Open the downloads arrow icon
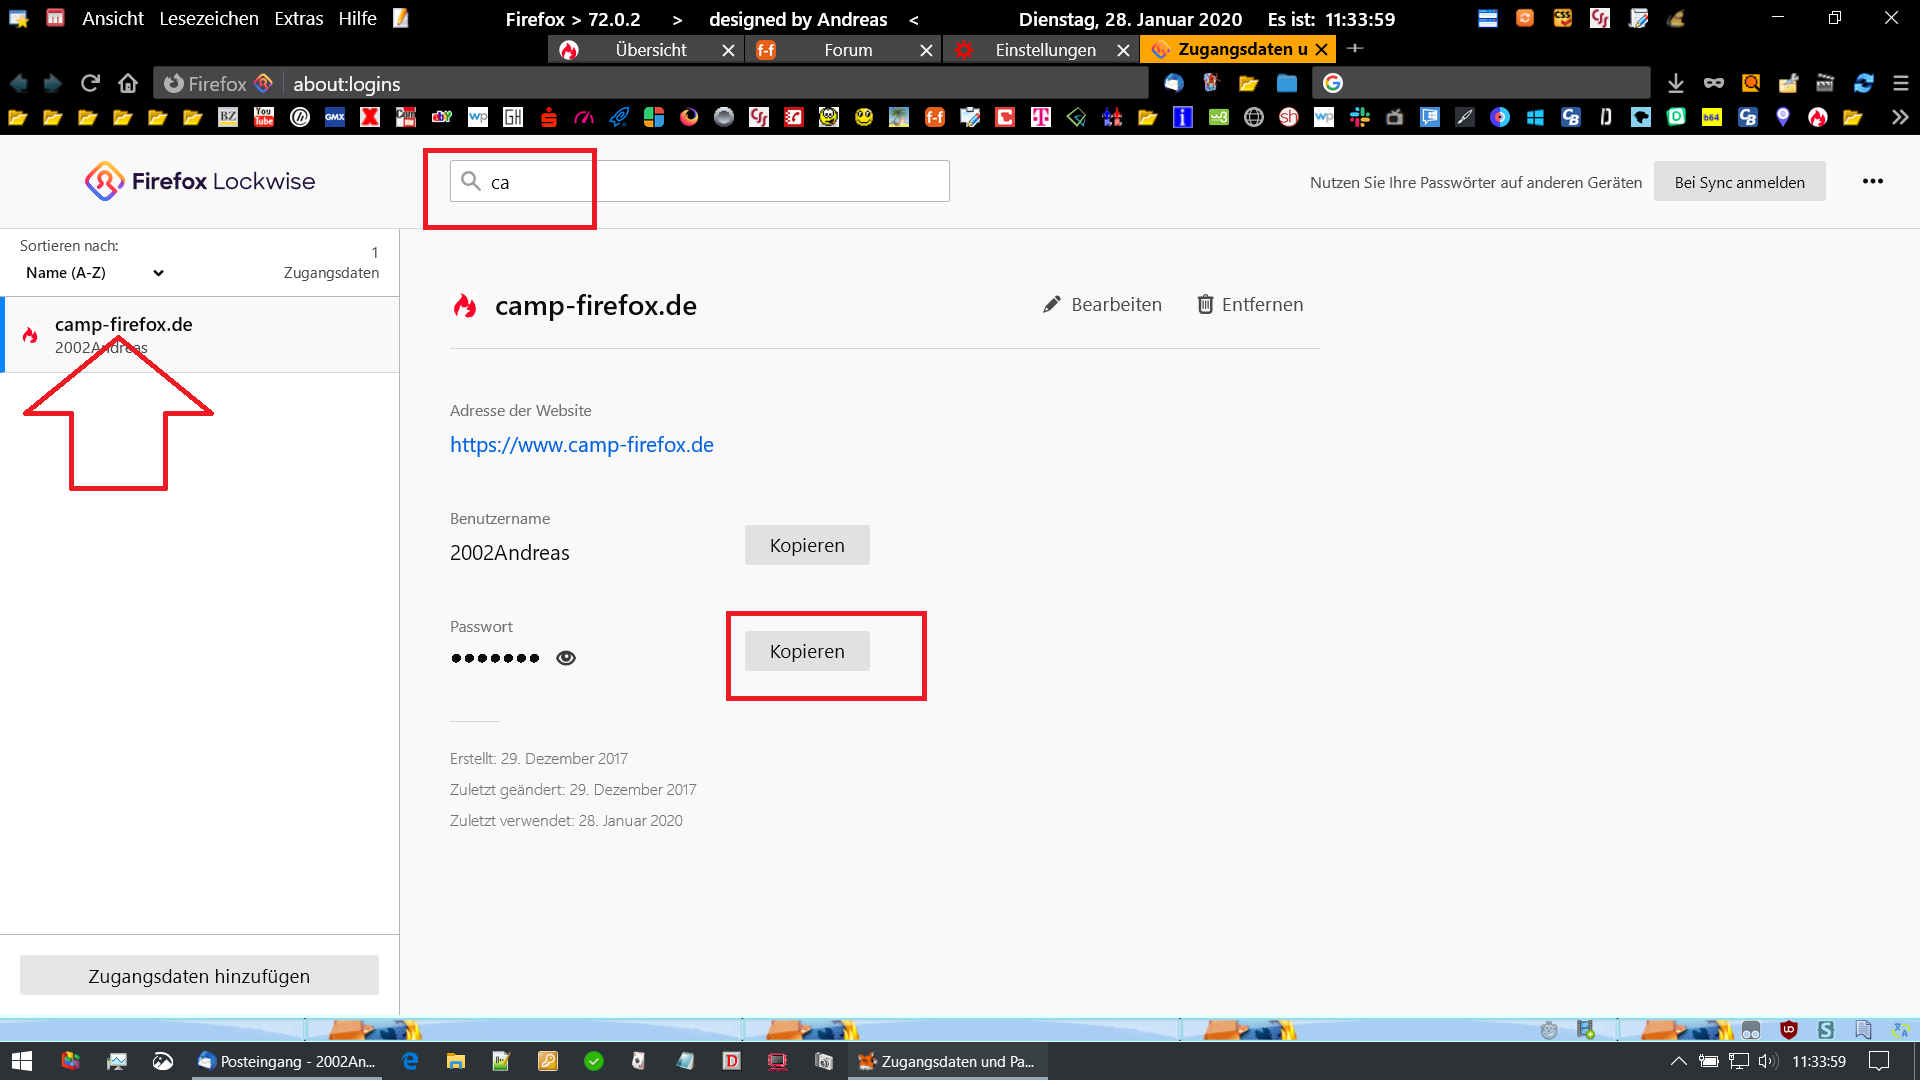This screenshot has height=1080, width=1920. (x=1676, y=83)
